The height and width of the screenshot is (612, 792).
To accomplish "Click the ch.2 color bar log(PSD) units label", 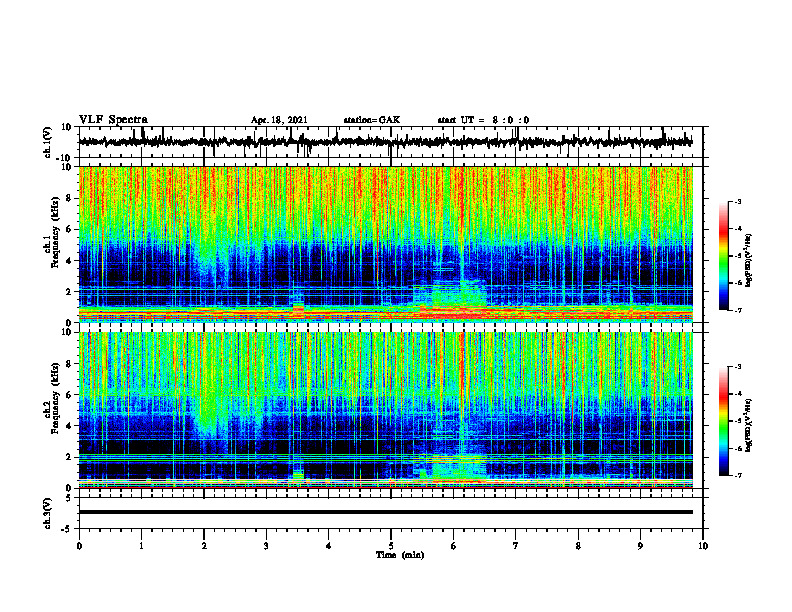I will 749,425.
